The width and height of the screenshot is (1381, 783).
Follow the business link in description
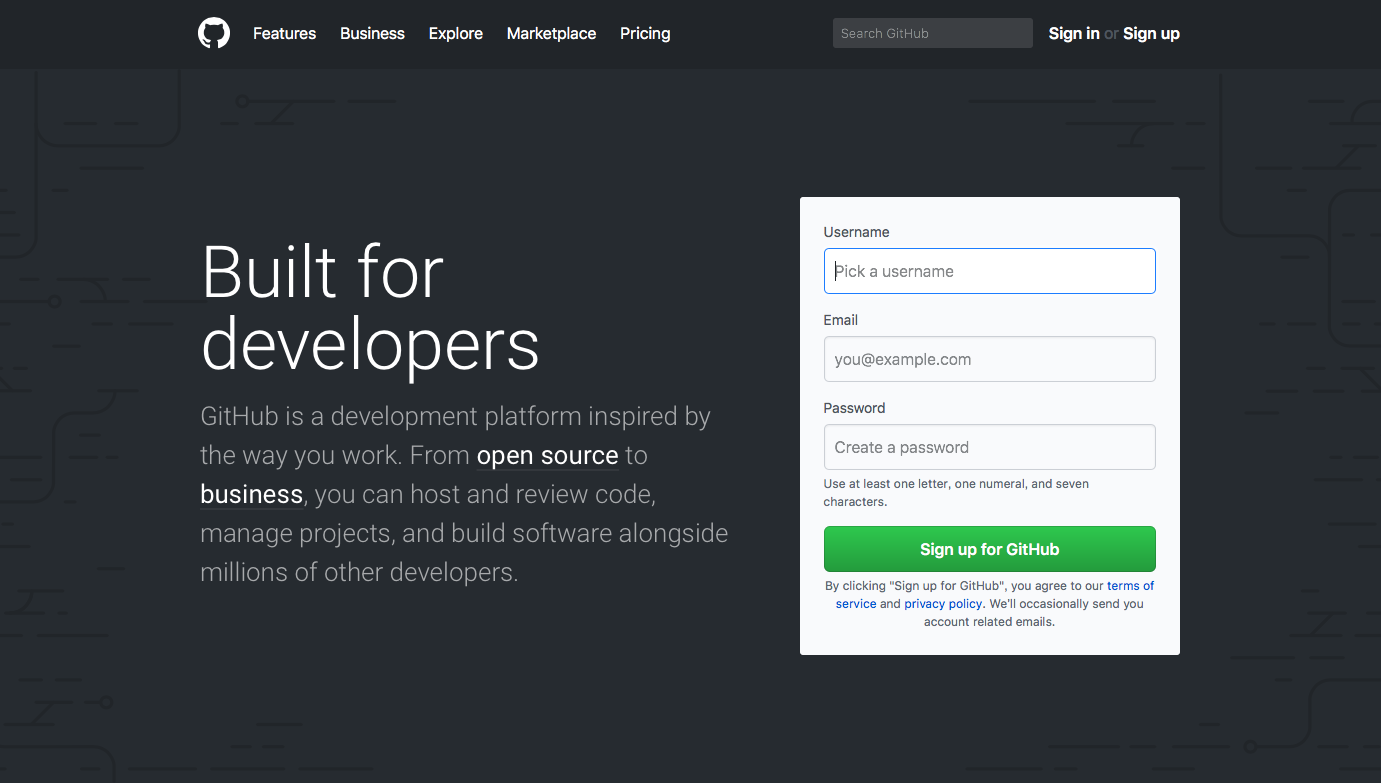(x=251, y=495)
